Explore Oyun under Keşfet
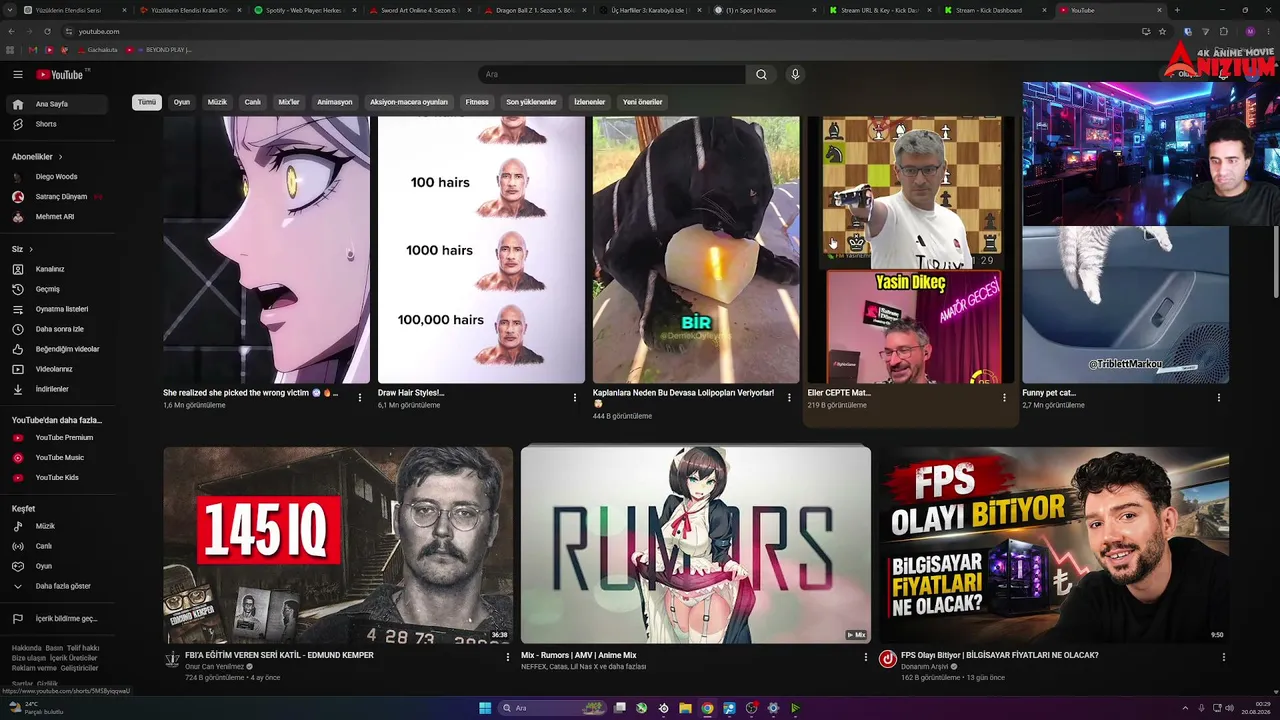This screenshot has height=720, width=1280. (56, 566)
